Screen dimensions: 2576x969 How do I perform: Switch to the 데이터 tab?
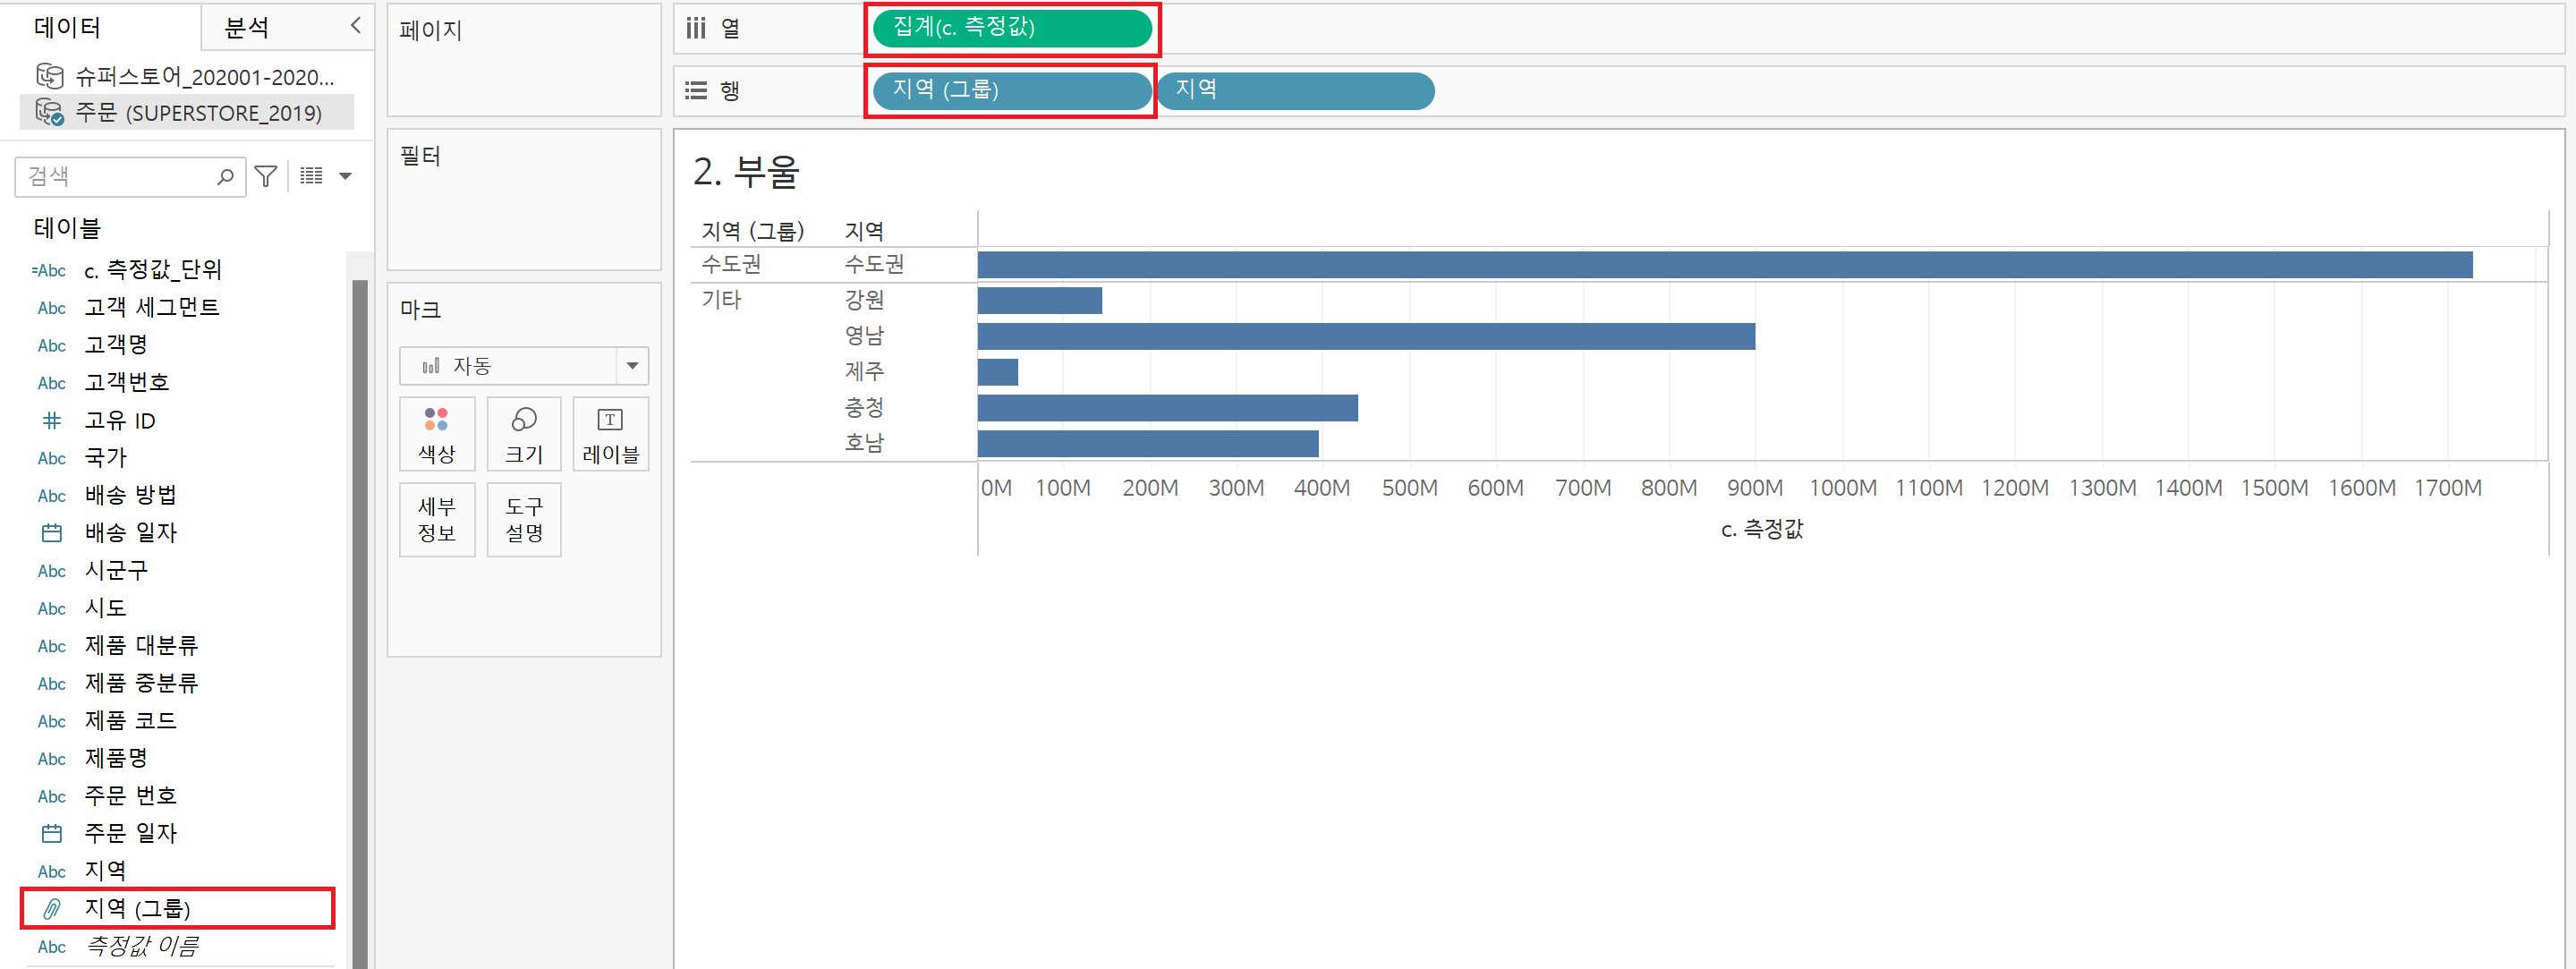pos(67,27)
